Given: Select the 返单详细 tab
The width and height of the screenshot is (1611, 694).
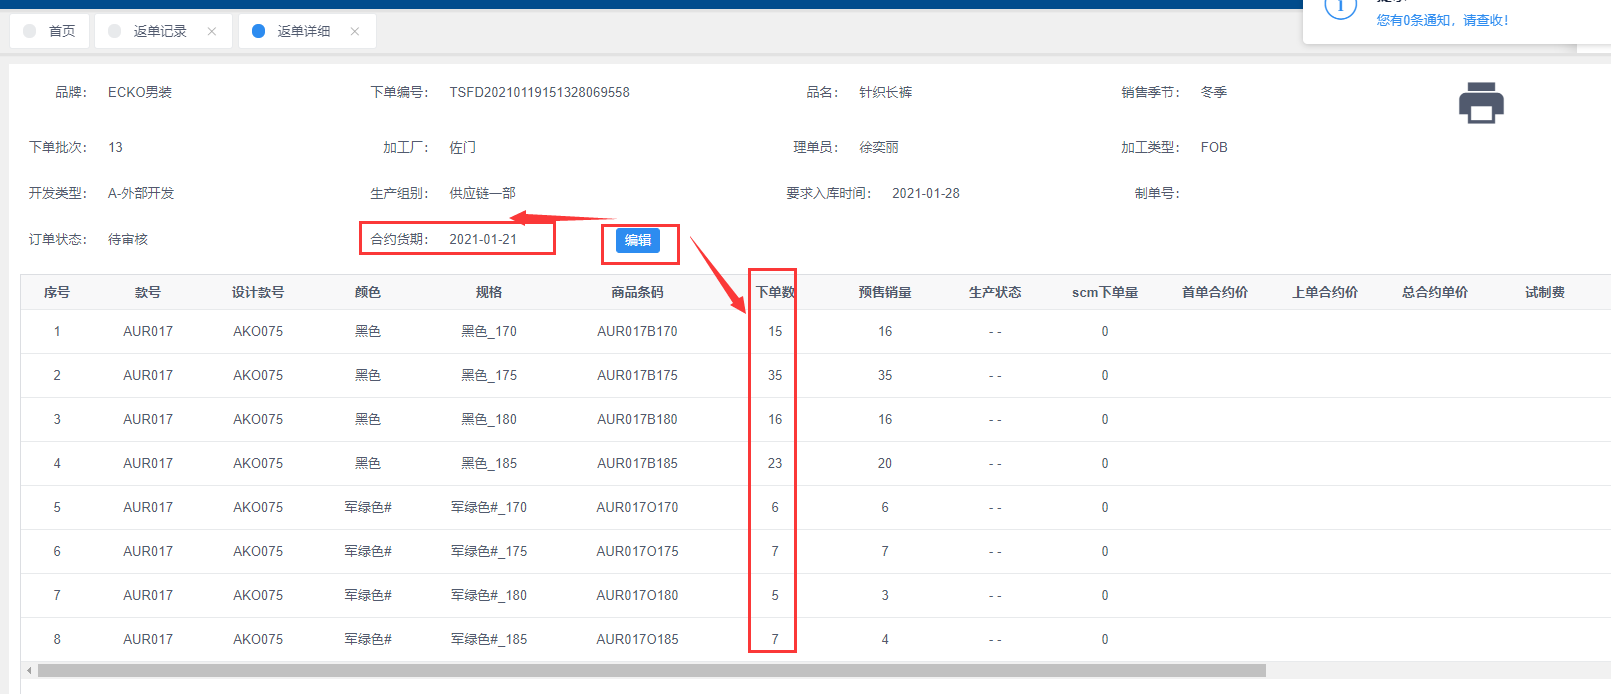Looking at the screenshot, I should [x=303, y=31].
